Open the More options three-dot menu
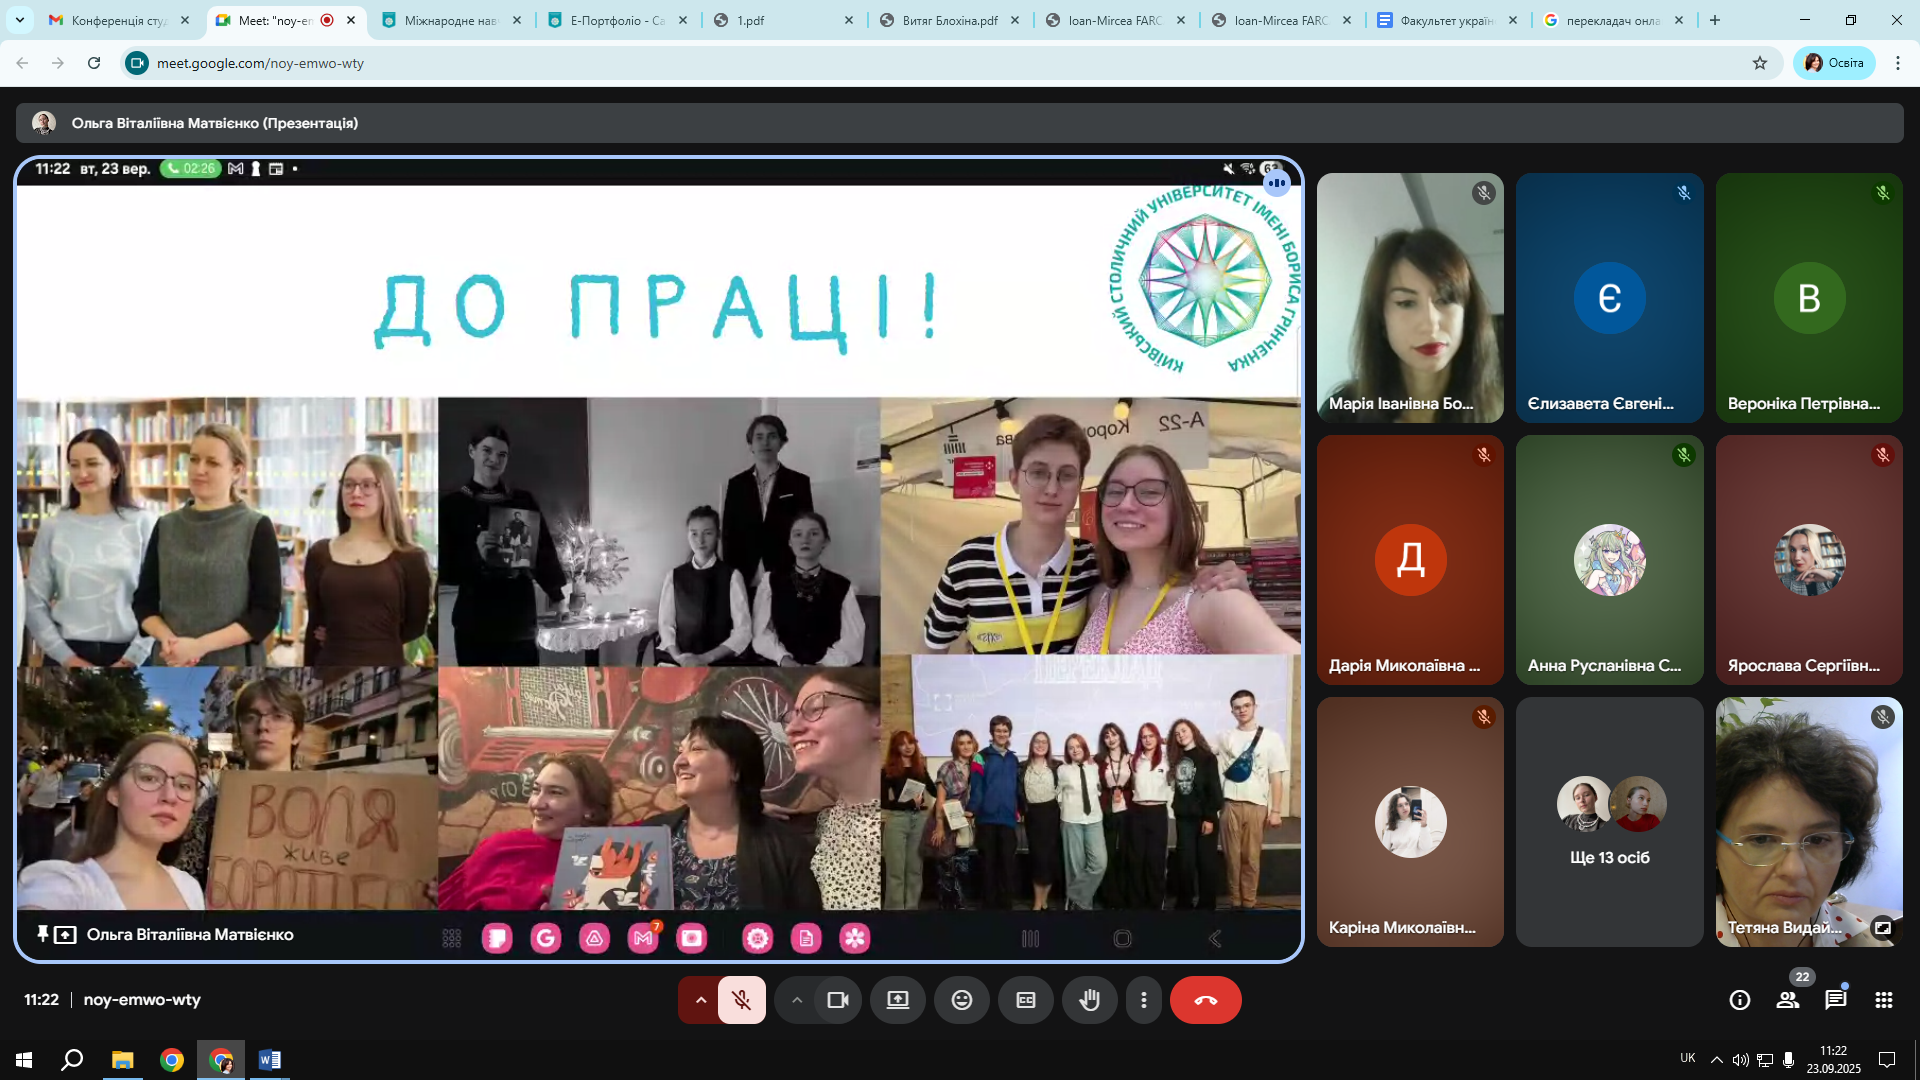1920x1080 pixels. pos(1143,1000)
